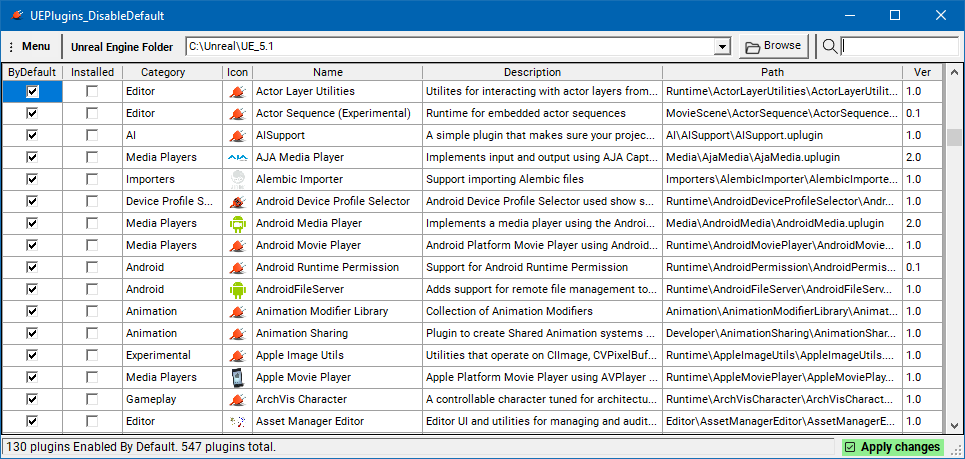Uncheck ByDefault for Android Media Player

[32, 223]
